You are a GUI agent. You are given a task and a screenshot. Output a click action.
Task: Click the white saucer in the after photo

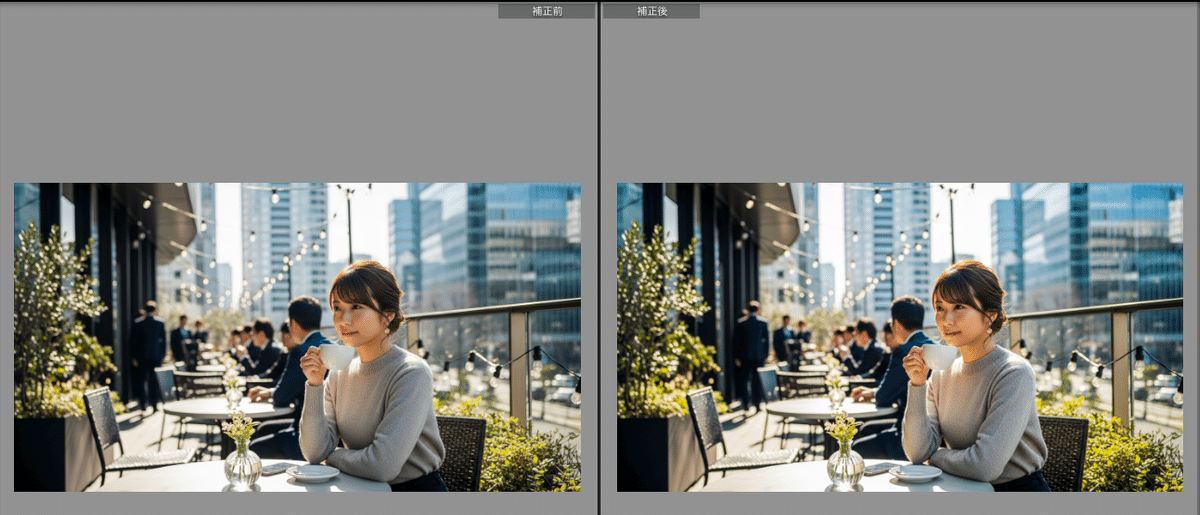tap(916, 473)
